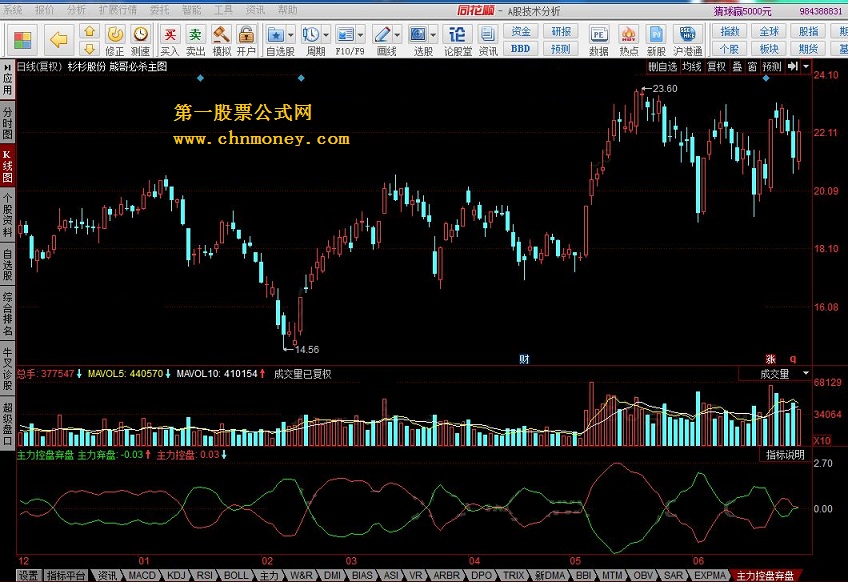Click the 研报 research report button
Screen dimensions: 848x582
coord(561,31)
